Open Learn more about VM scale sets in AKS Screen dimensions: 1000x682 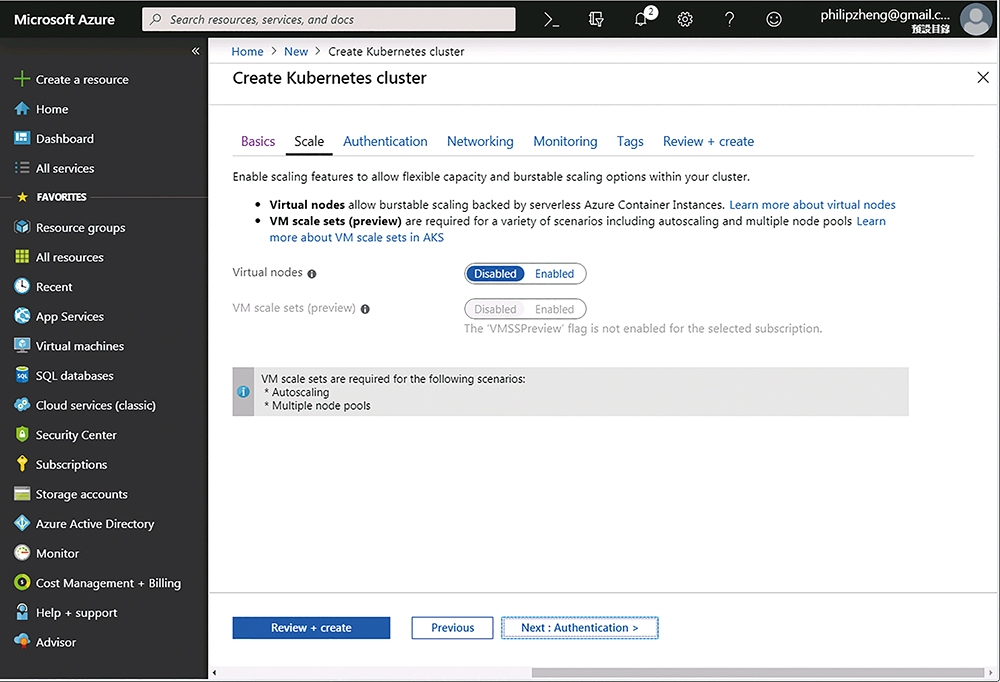[356, 237]
